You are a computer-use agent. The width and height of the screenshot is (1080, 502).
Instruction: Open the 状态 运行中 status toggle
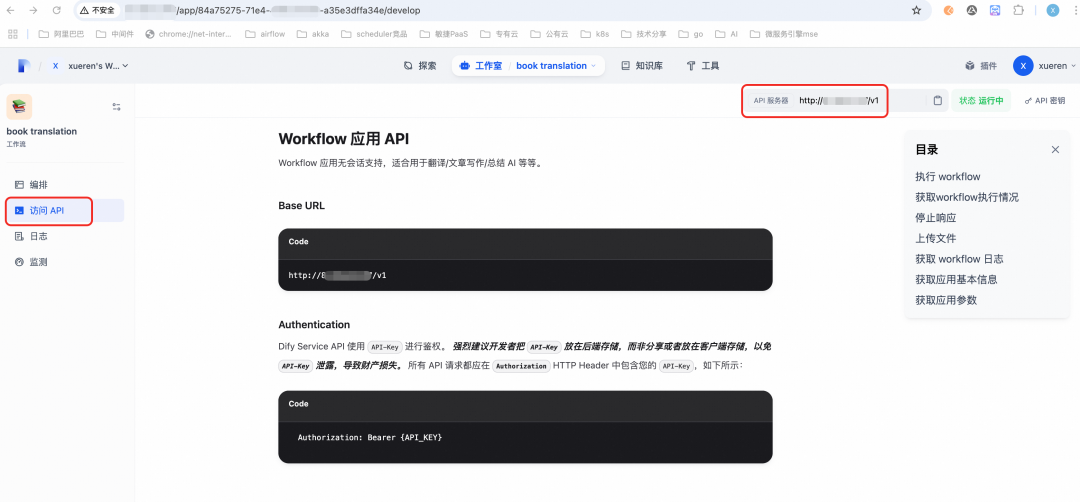pyautogui.click(x=980, y=101)
